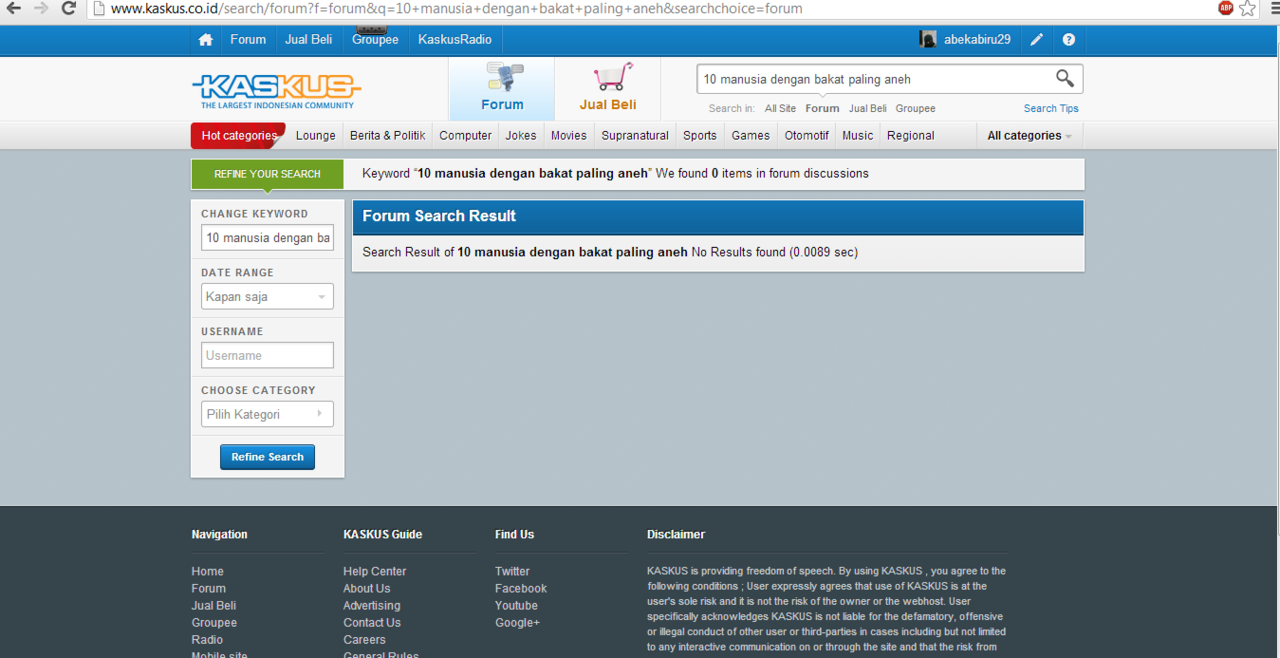Open the Date Range 'Kapan saja' dropdown
The height and width of the screenshot is (658, 1280).
point(267,297)
